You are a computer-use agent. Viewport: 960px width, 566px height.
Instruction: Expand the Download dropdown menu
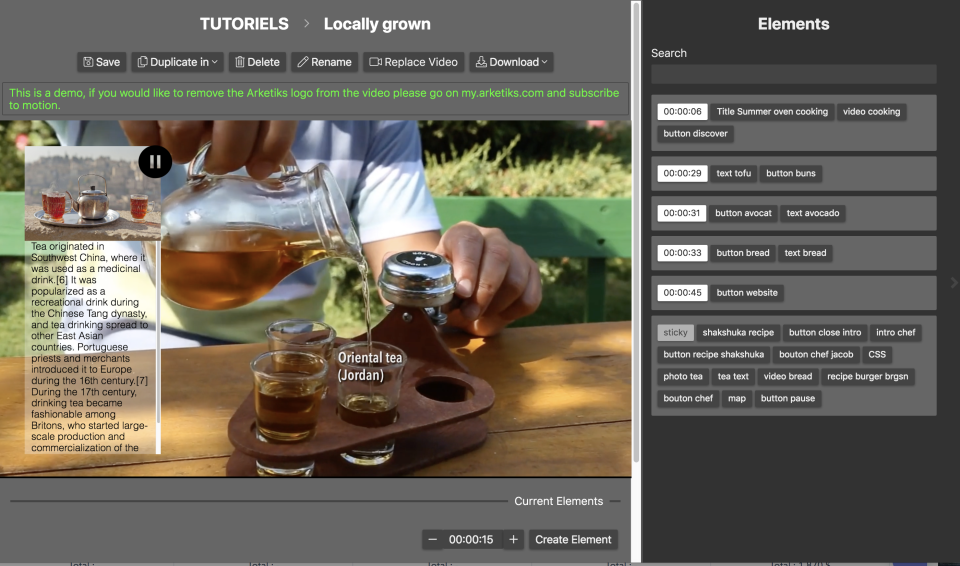point(511,62)
